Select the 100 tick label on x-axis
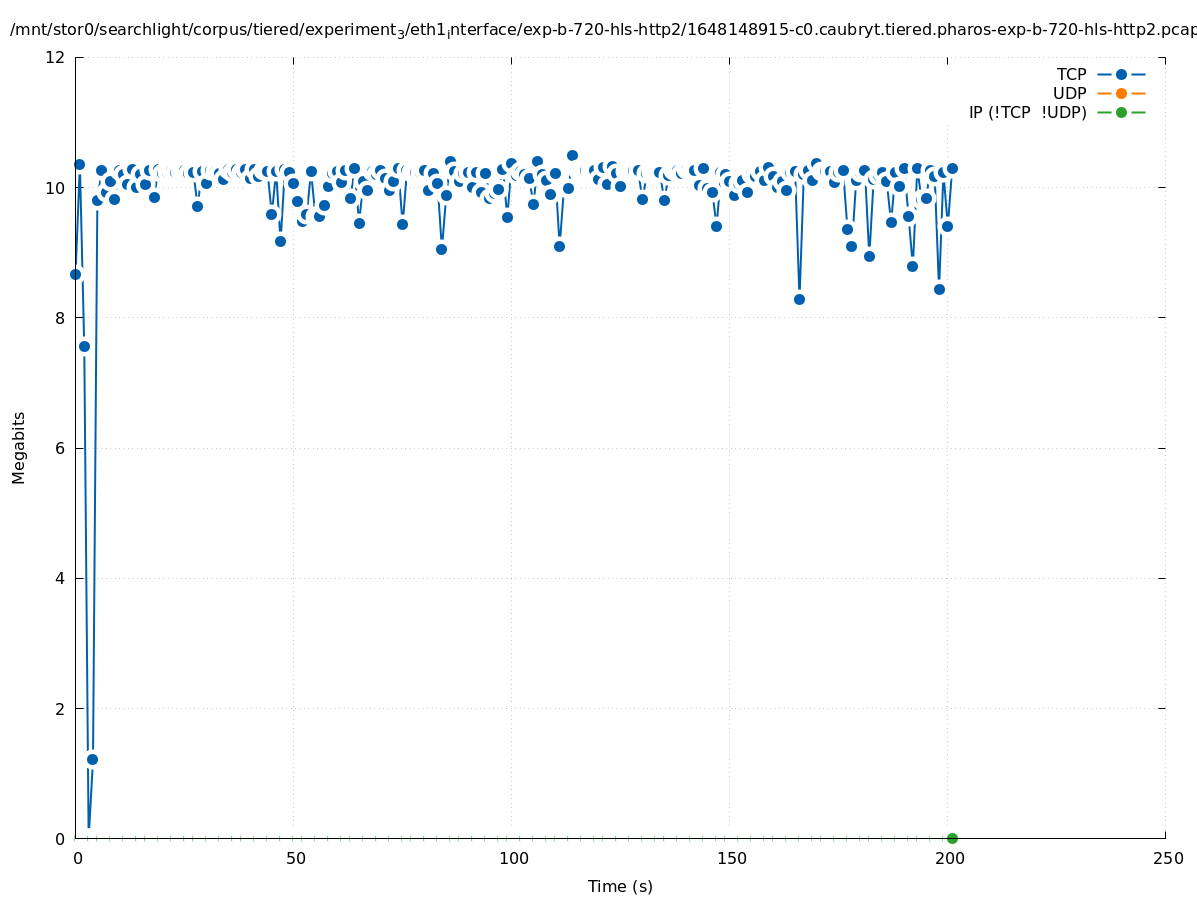Viewport: 1197px width, 900px height. point(512,859)
